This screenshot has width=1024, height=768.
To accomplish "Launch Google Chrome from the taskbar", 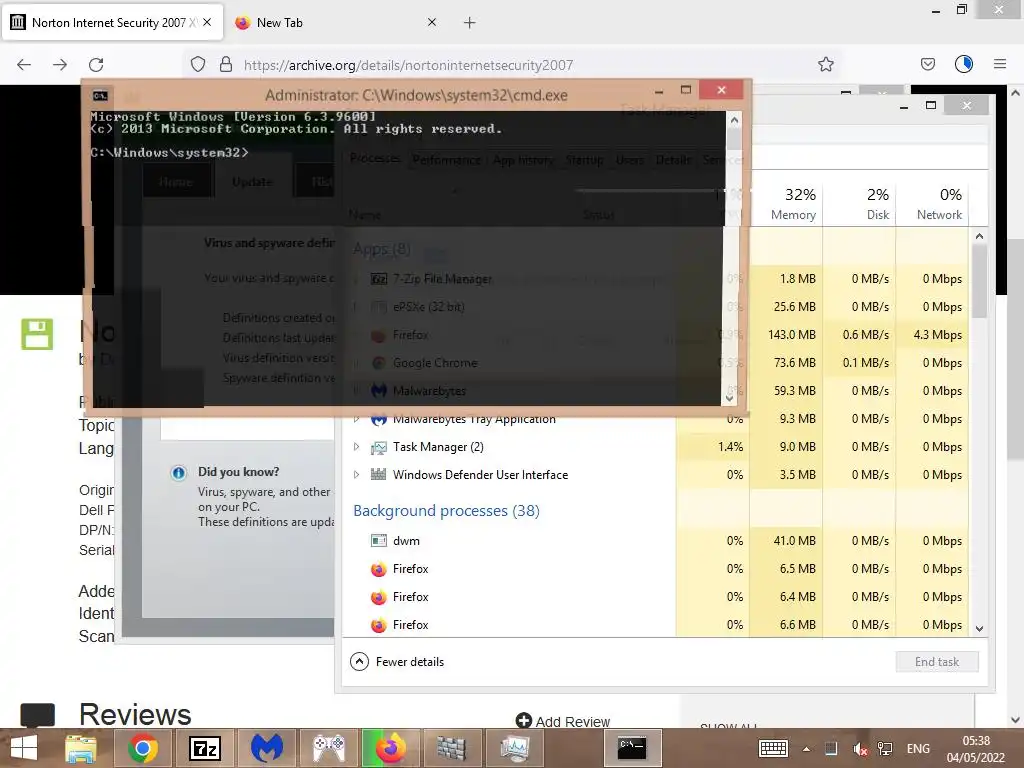I will point(142,748).
